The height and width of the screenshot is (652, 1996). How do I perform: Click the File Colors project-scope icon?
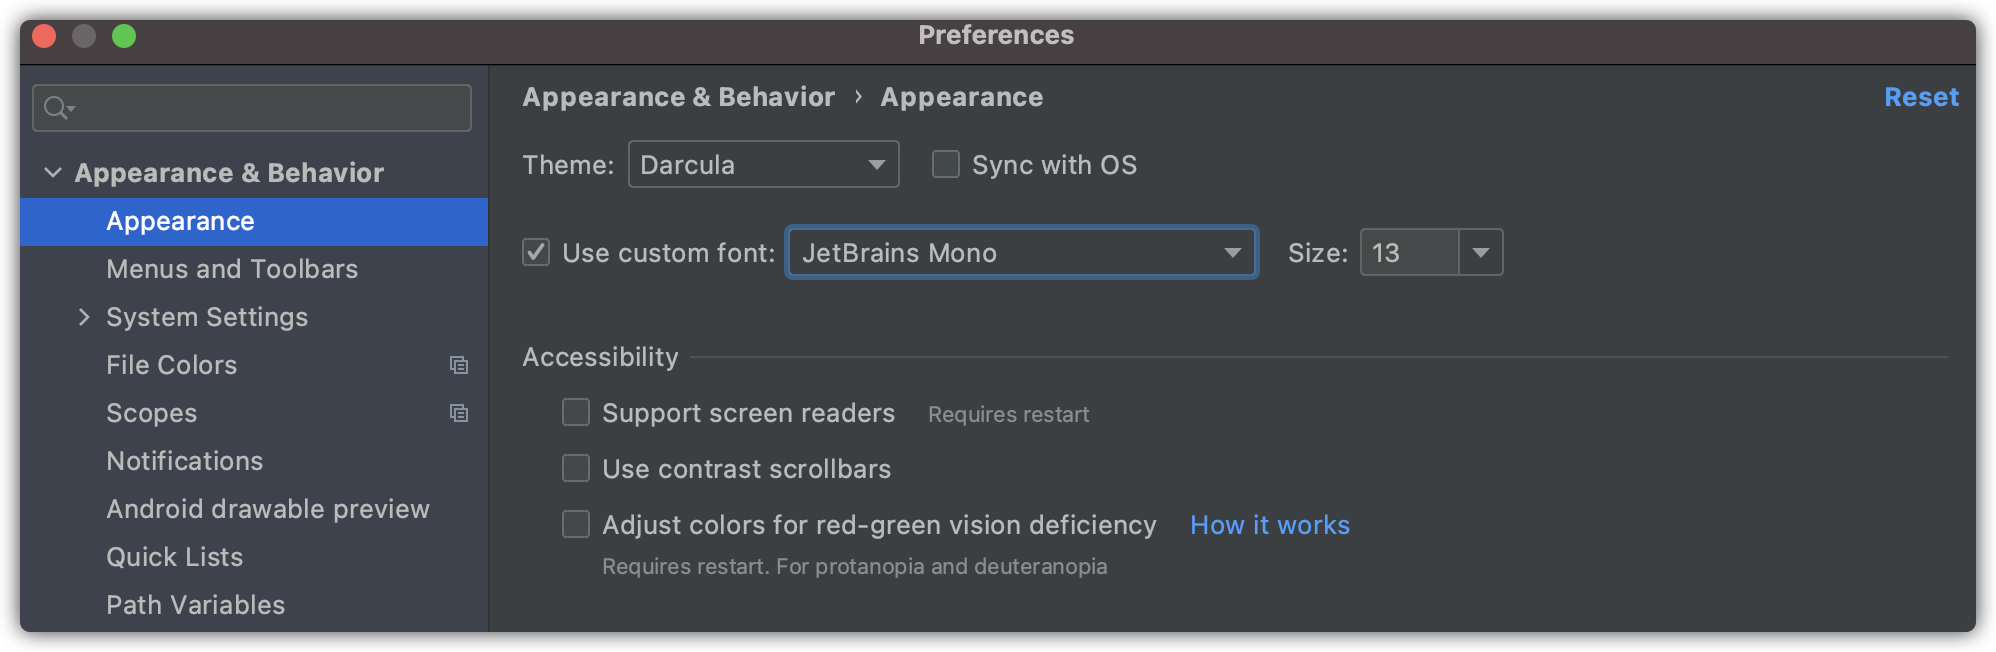click(x=459, y=365)
